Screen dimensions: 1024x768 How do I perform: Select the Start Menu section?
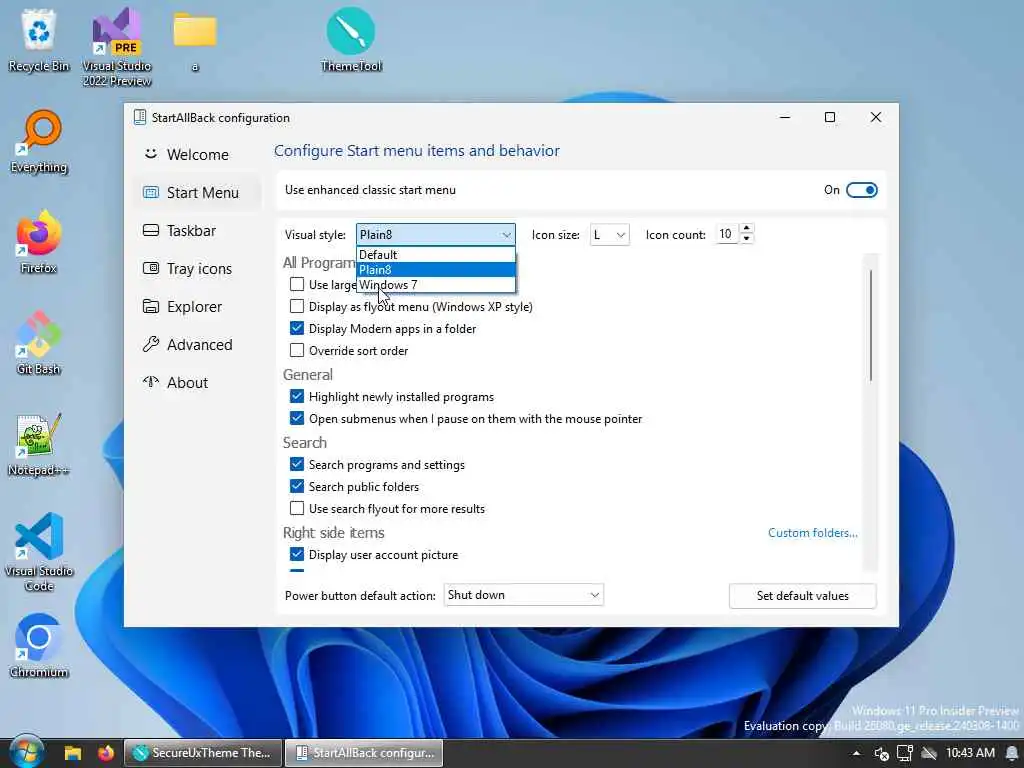point(197,193)
